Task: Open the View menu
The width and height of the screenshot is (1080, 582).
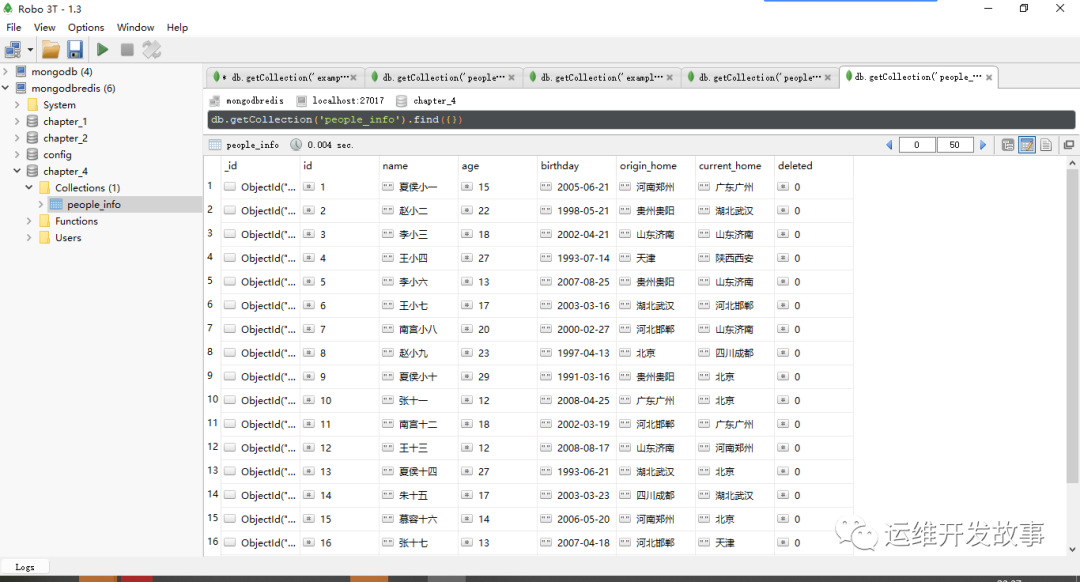Action: coord(44,28)
